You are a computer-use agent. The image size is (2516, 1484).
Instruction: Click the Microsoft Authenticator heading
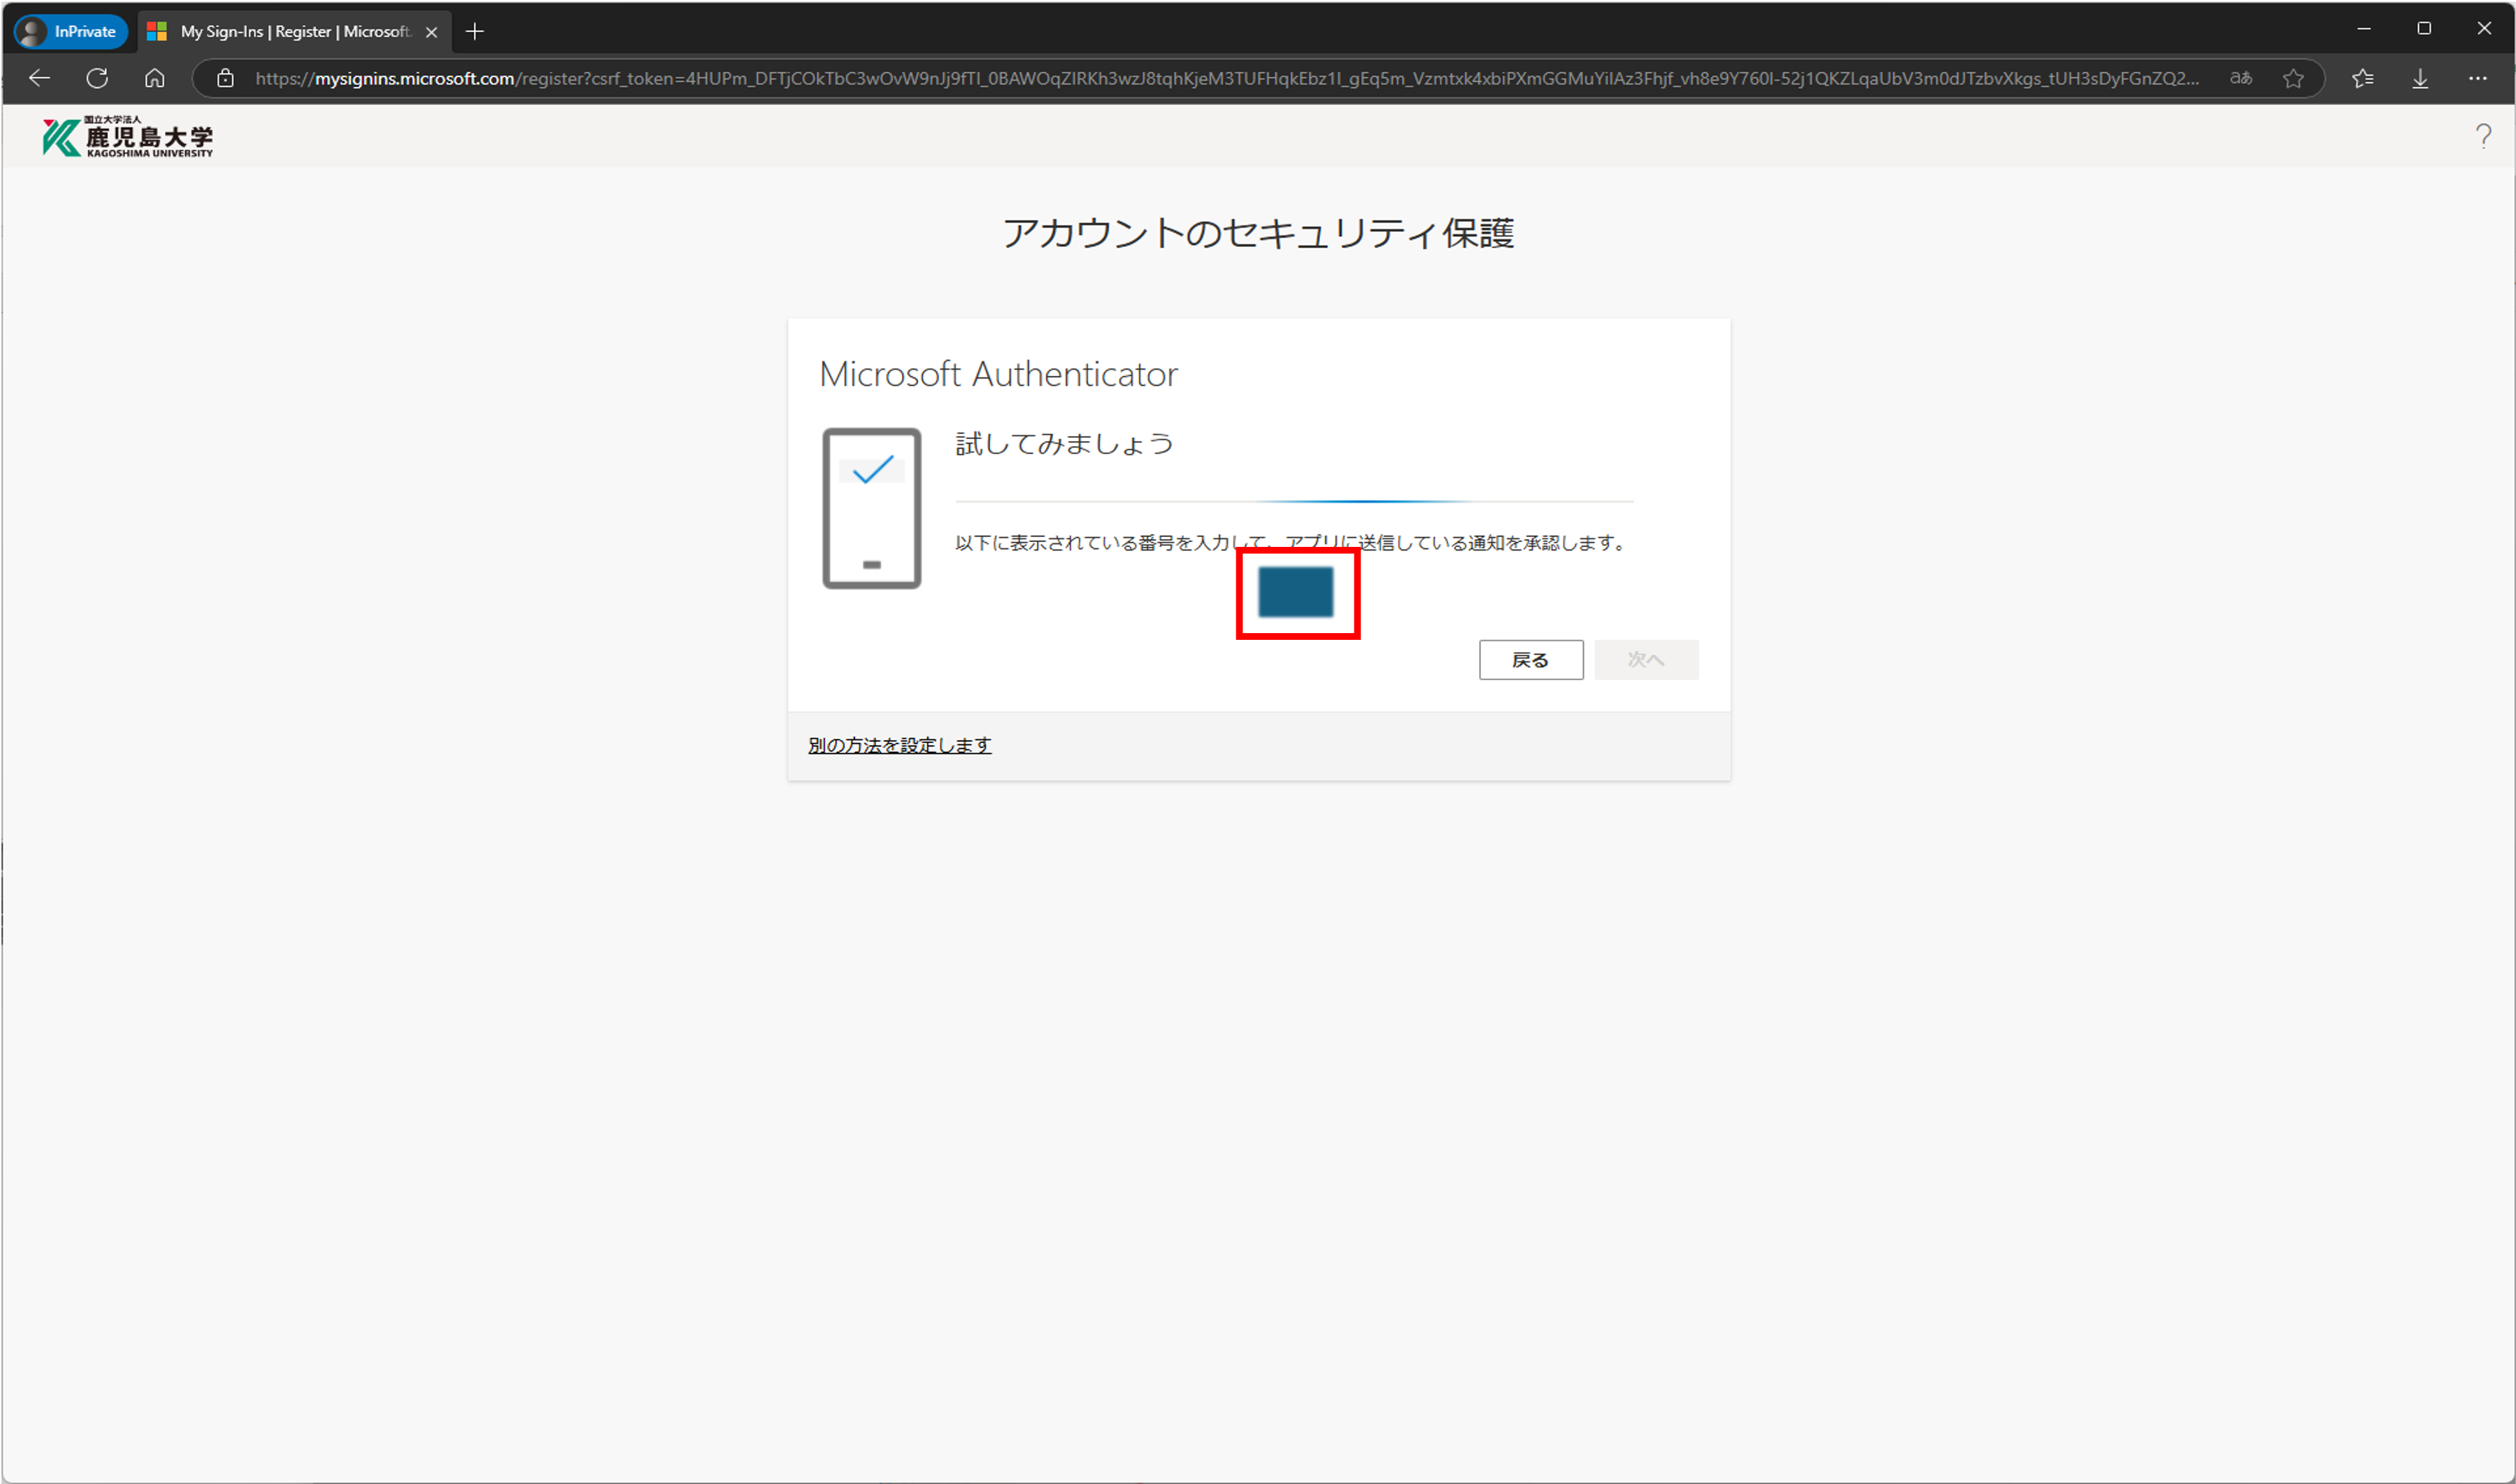tap(998, 374)
